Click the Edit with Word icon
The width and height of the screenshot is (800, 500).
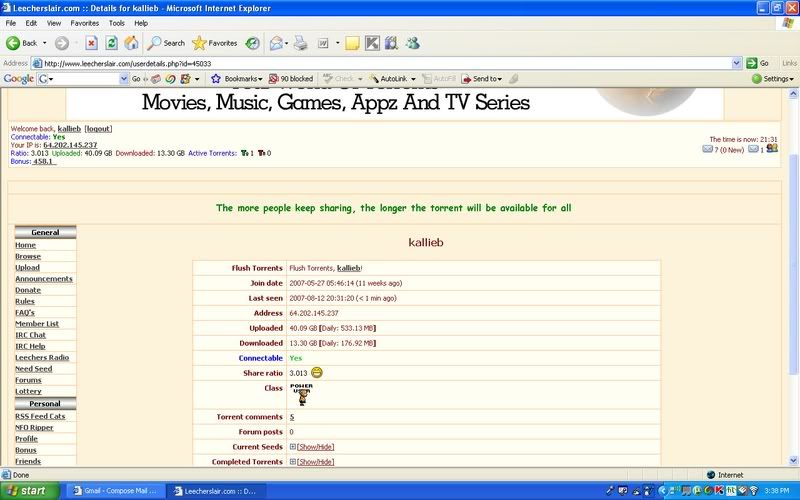[323, 43]
